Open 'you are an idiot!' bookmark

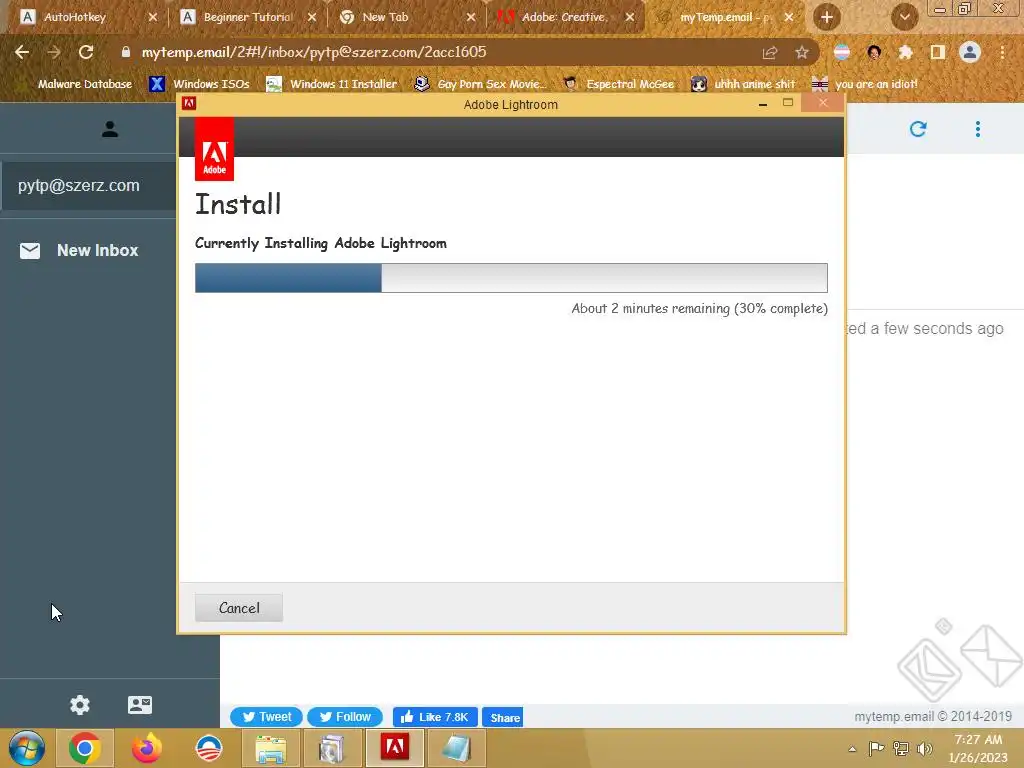coord(864,84)
